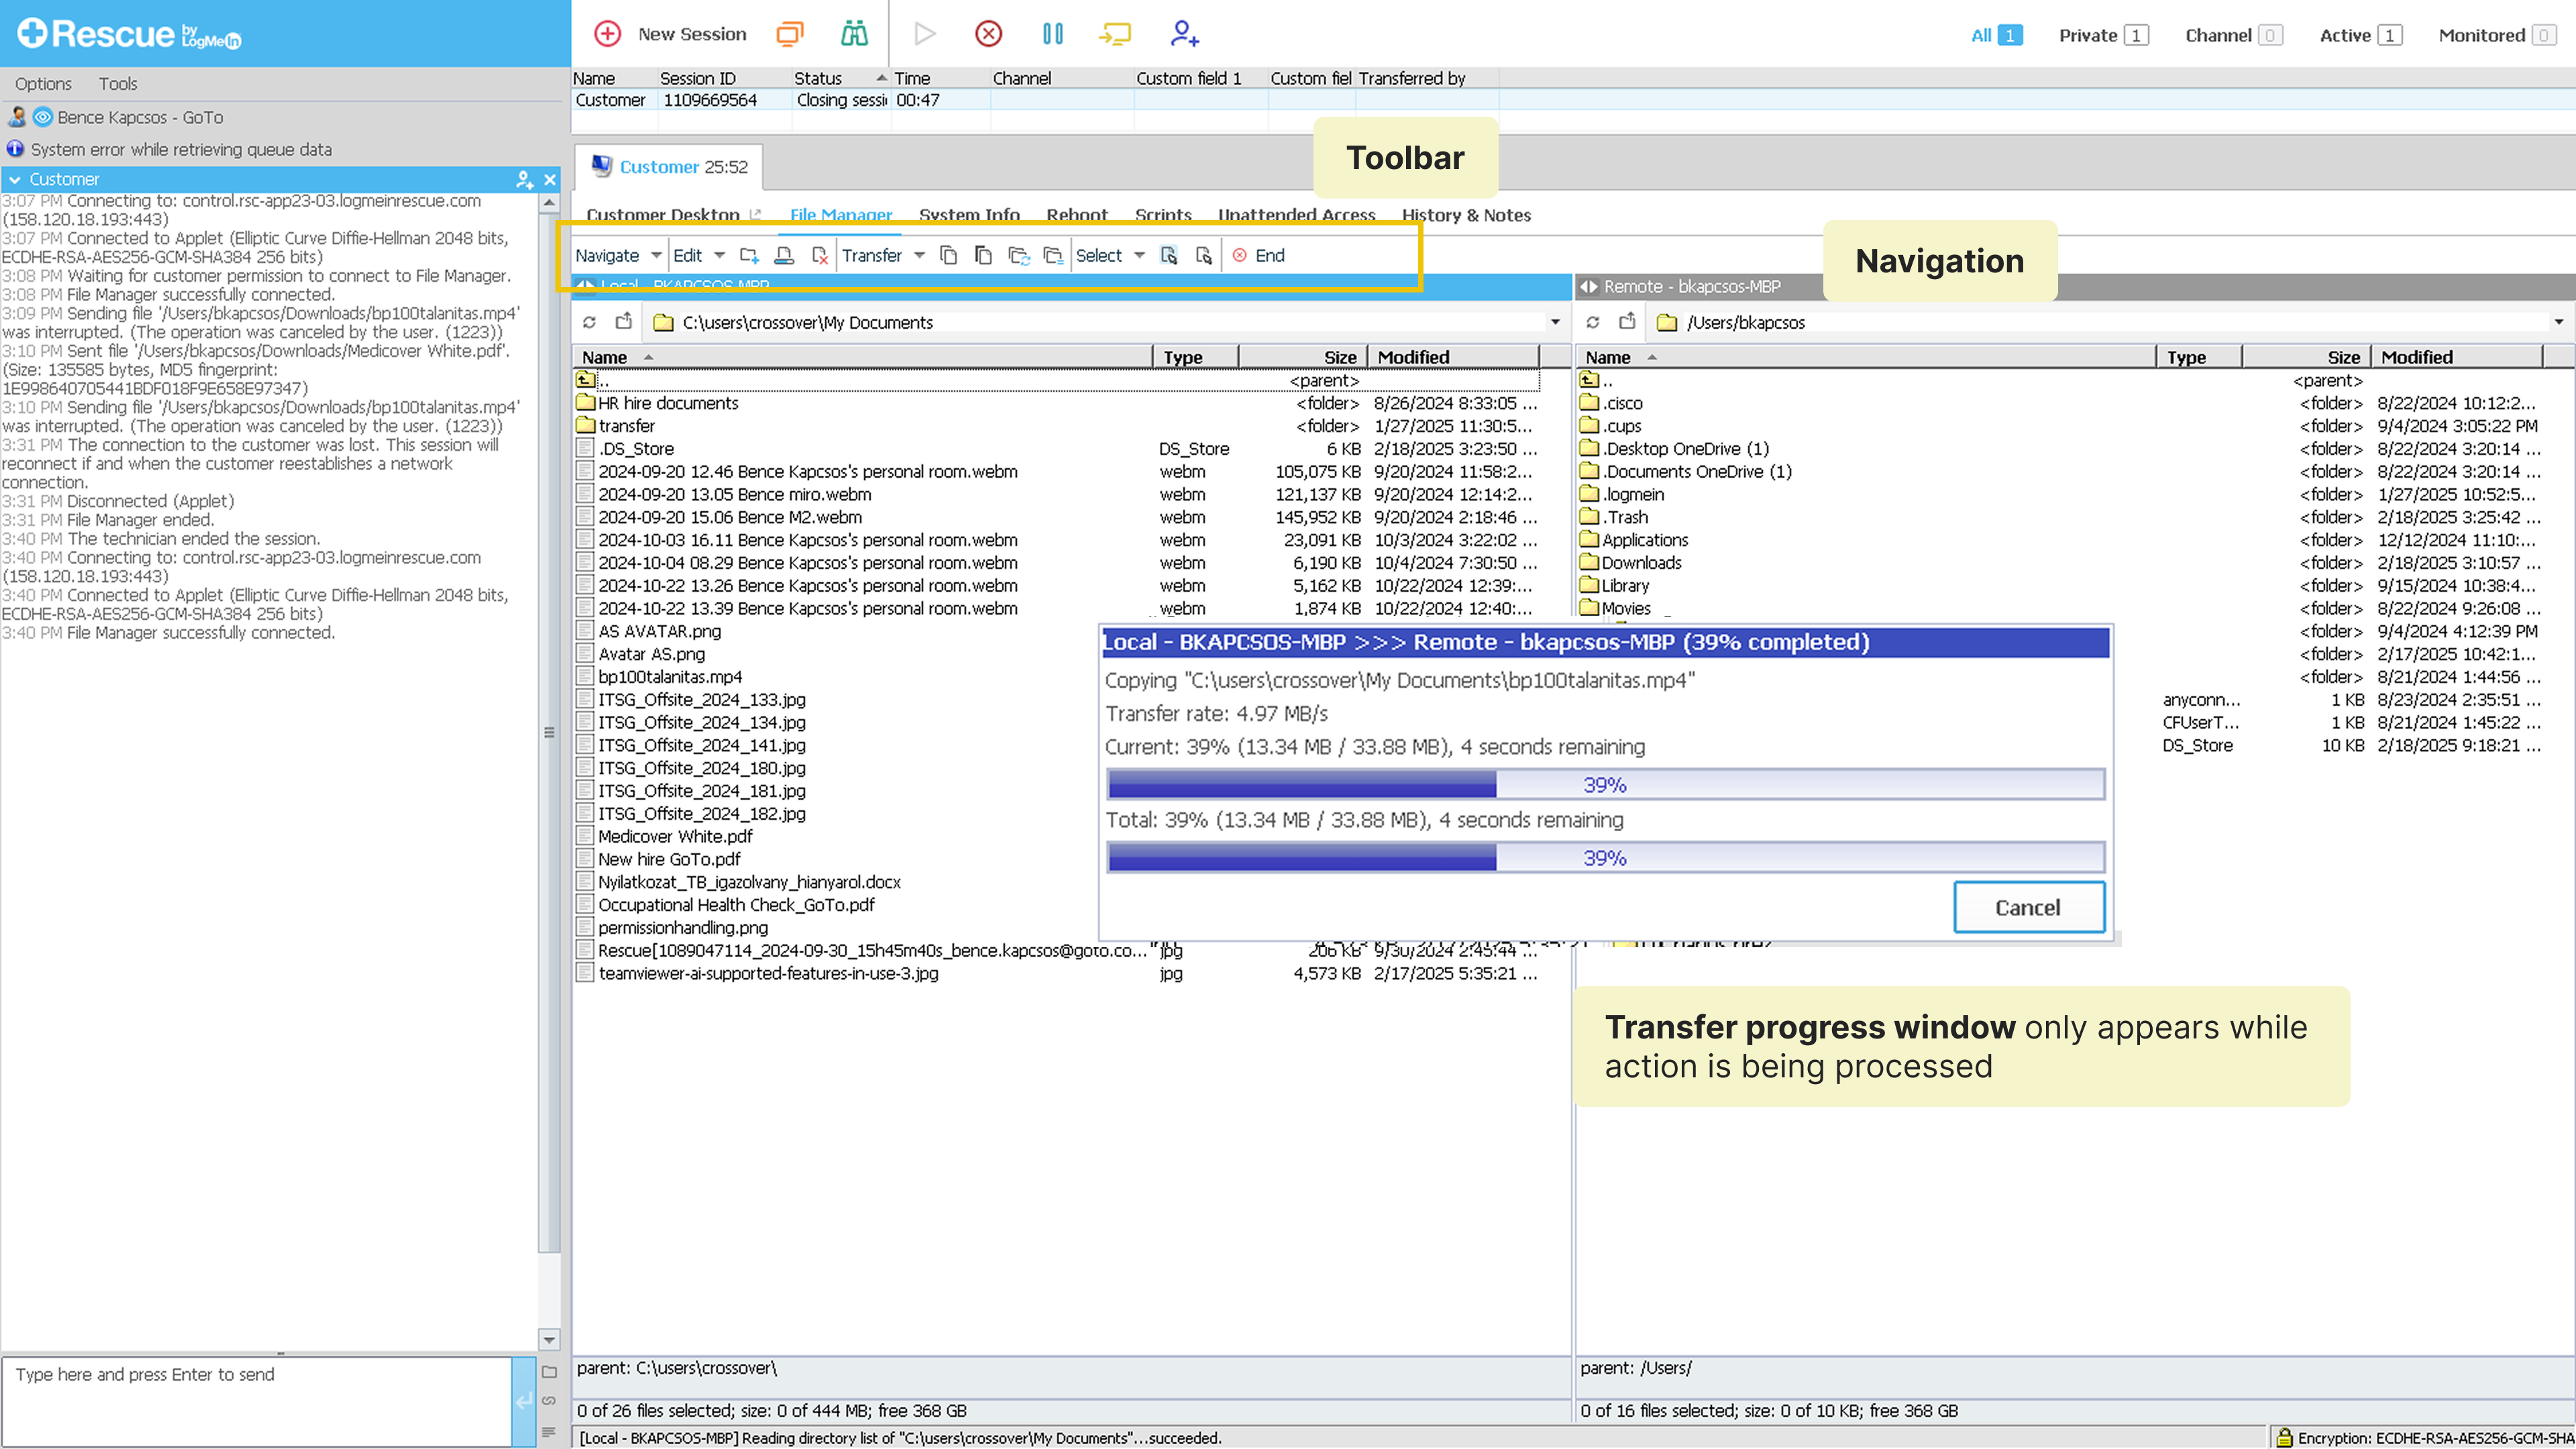Switch to History & Notes tab
The width and height of the screenshot is (2576, 1449).
1466,215
